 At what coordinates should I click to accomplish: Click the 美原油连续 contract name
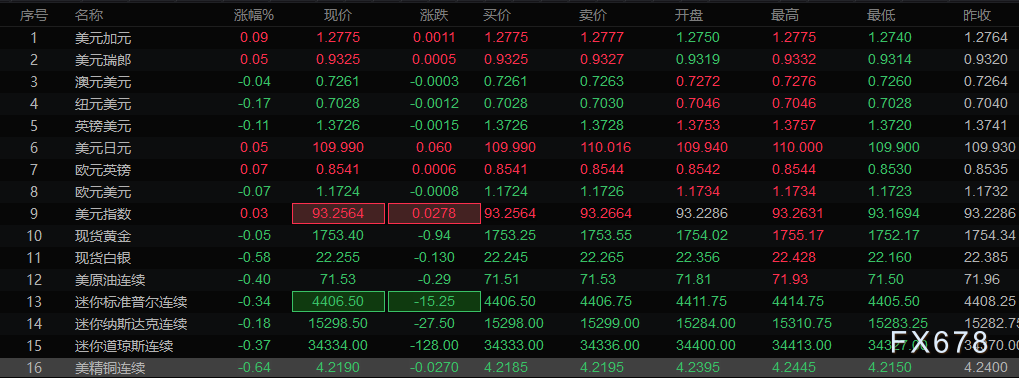click(110, 280)
